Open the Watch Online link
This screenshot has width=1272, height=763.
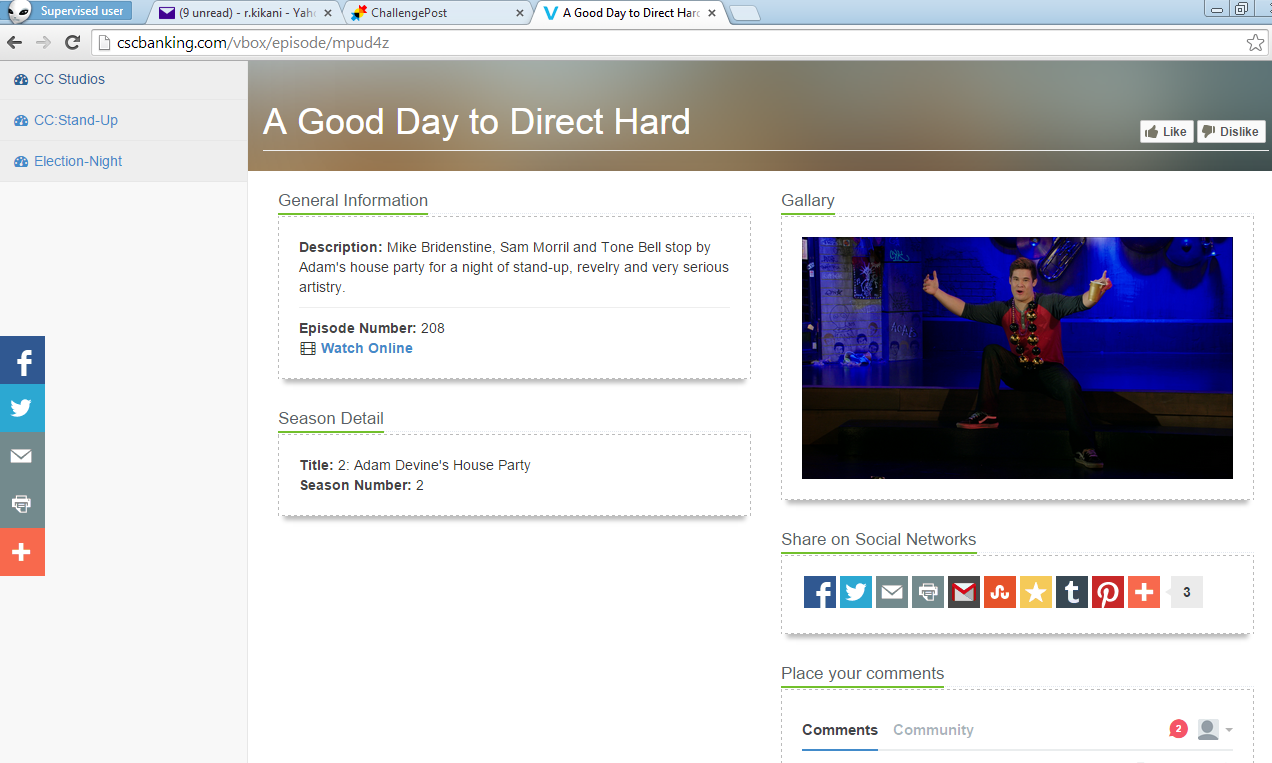pyautogui.click(x=366, y=348)
